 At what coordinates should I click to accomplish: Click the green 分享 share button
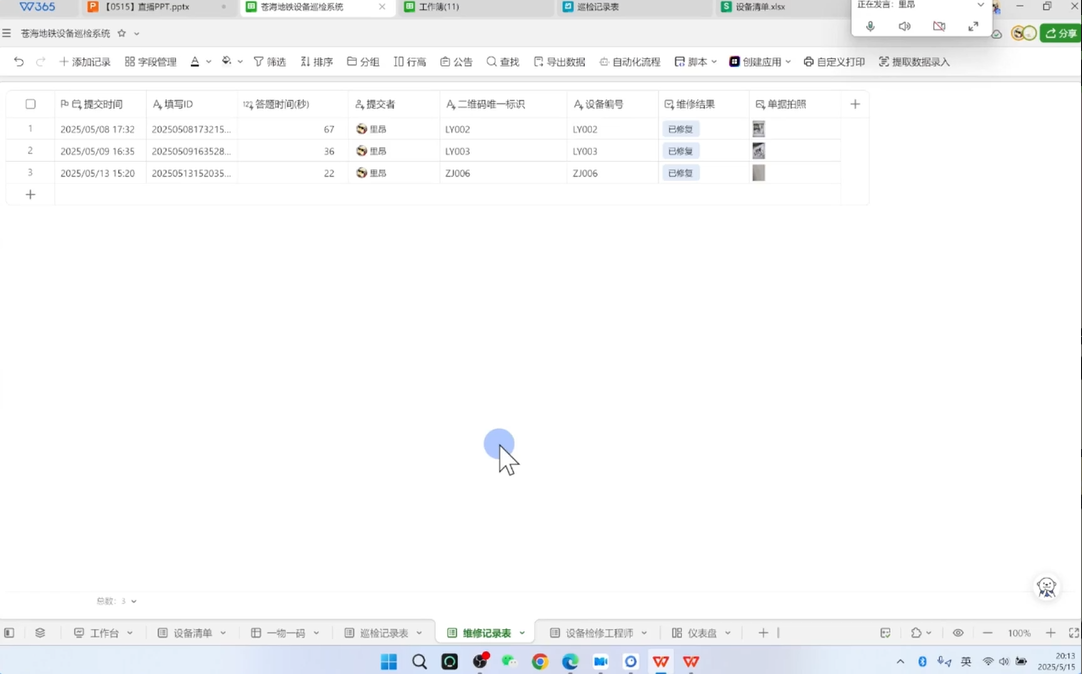point(1060,33)
